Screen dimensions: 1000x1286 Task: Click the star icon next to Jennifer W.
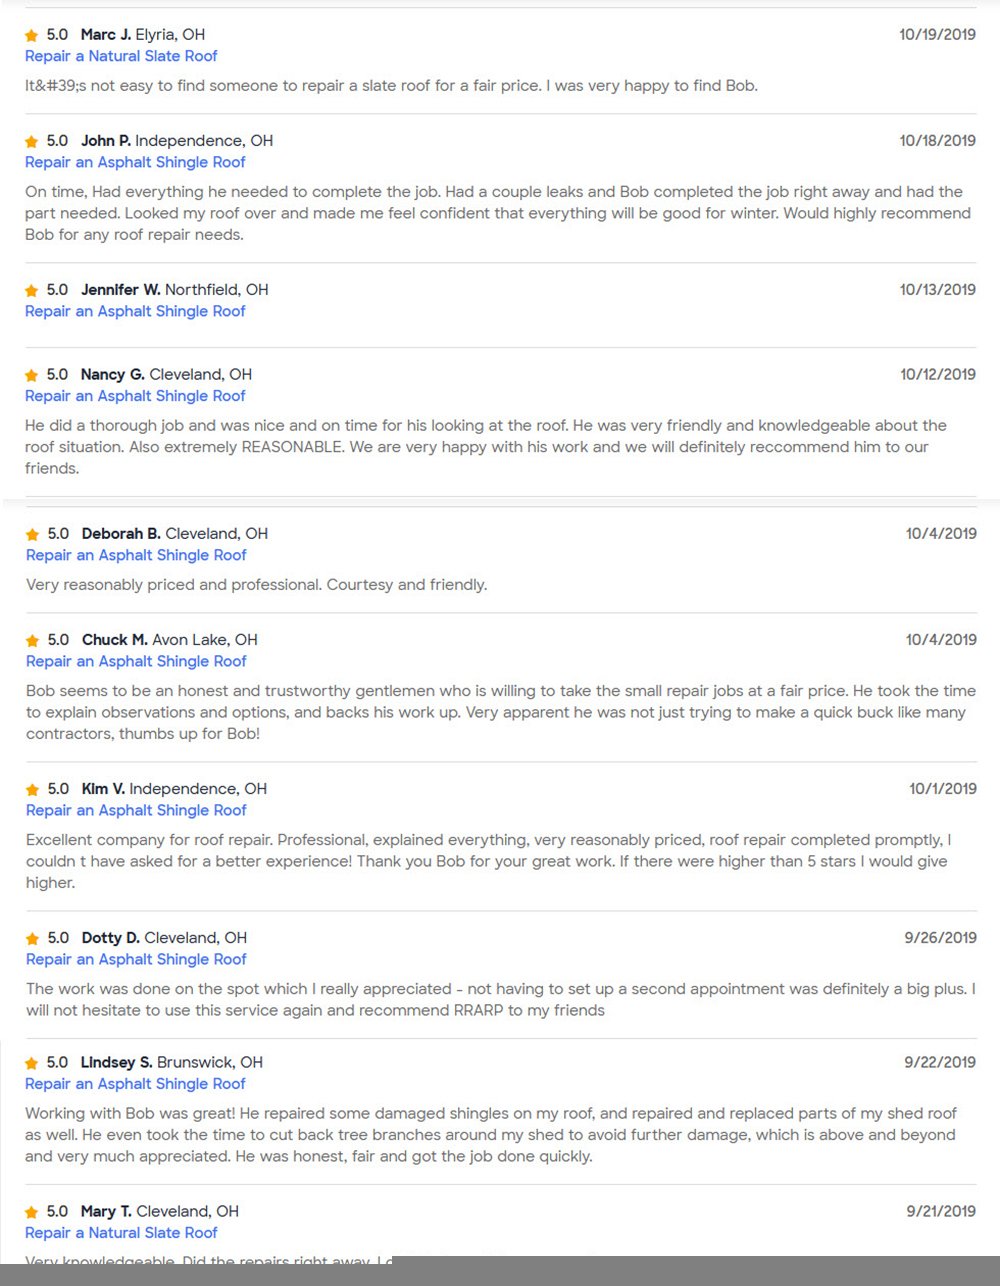[31, 291]
